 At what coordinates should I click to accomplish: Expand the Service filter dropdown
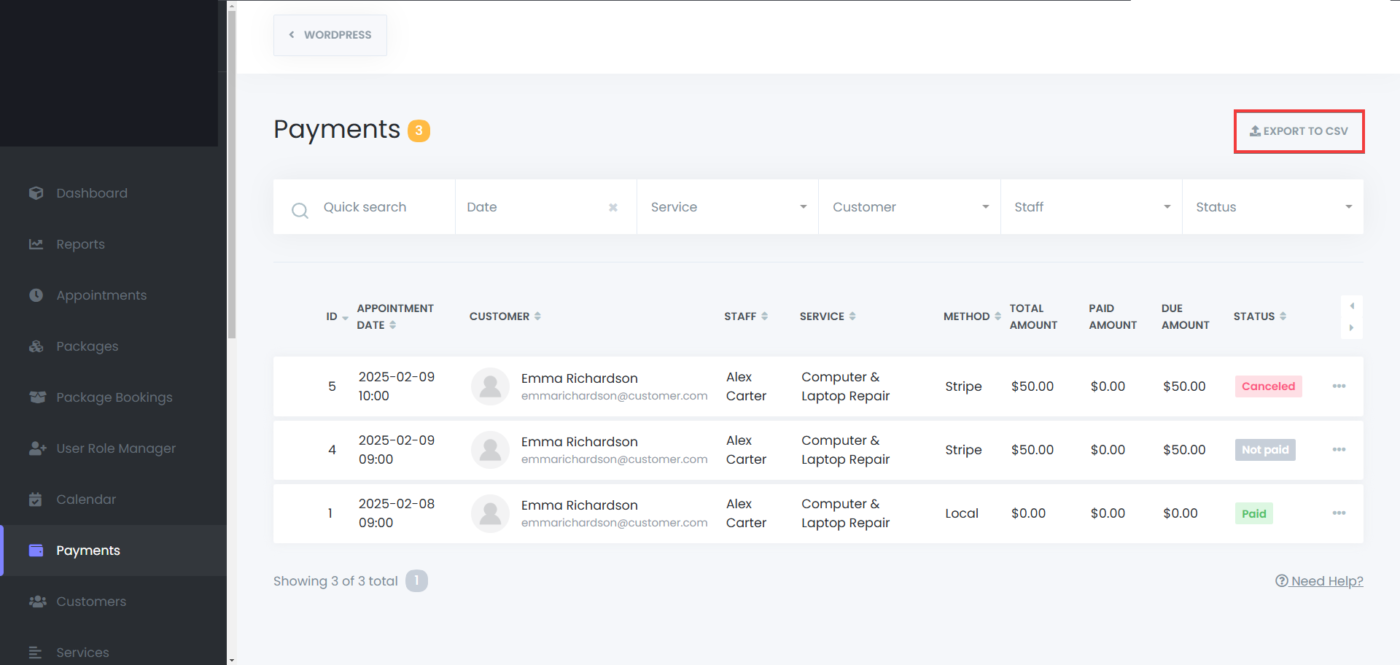(x=727, y=207)
